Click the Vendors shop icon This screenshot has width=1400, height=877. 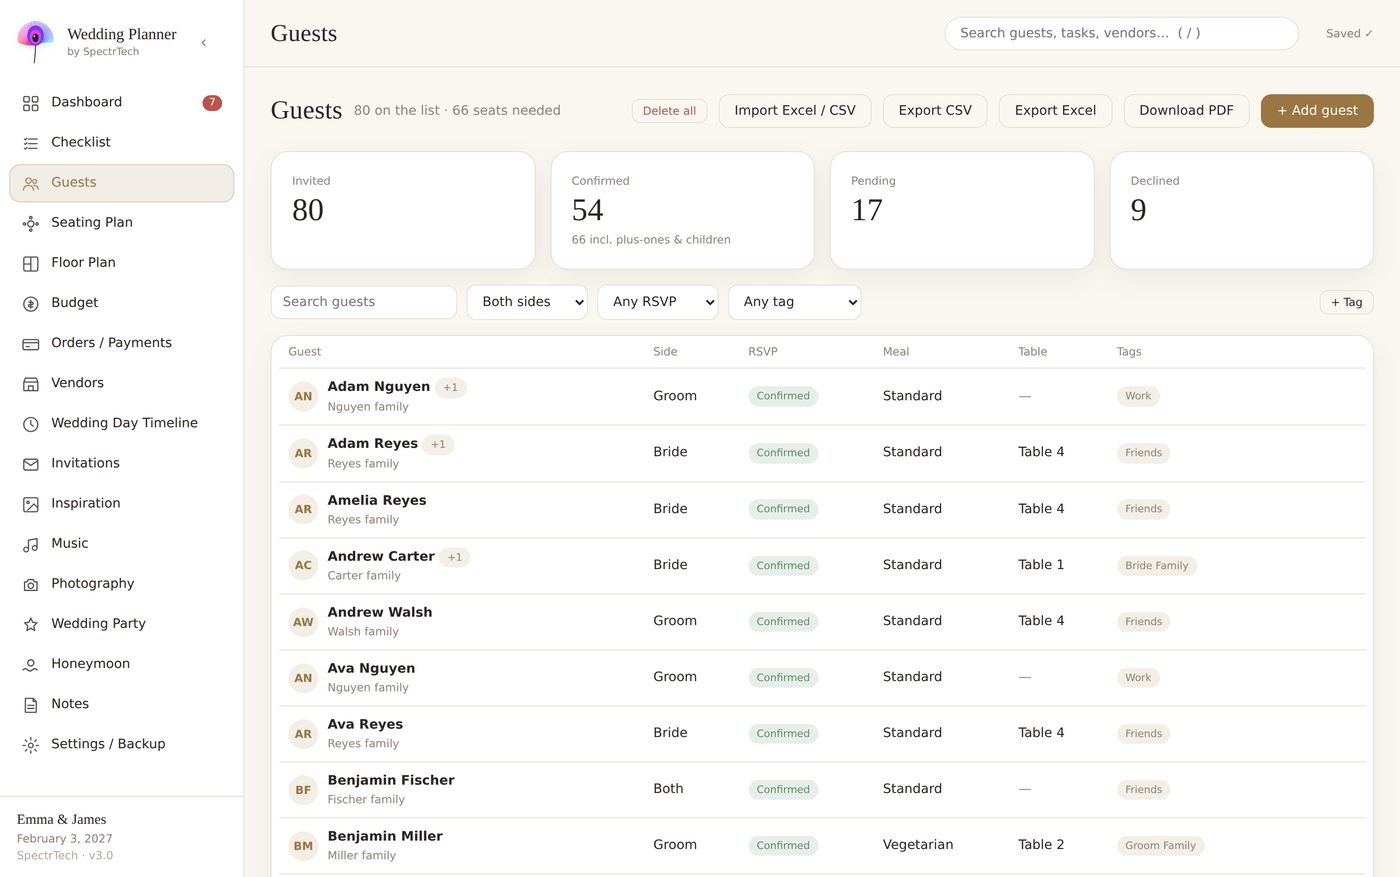pyautogui.click(x=31, y=383)
